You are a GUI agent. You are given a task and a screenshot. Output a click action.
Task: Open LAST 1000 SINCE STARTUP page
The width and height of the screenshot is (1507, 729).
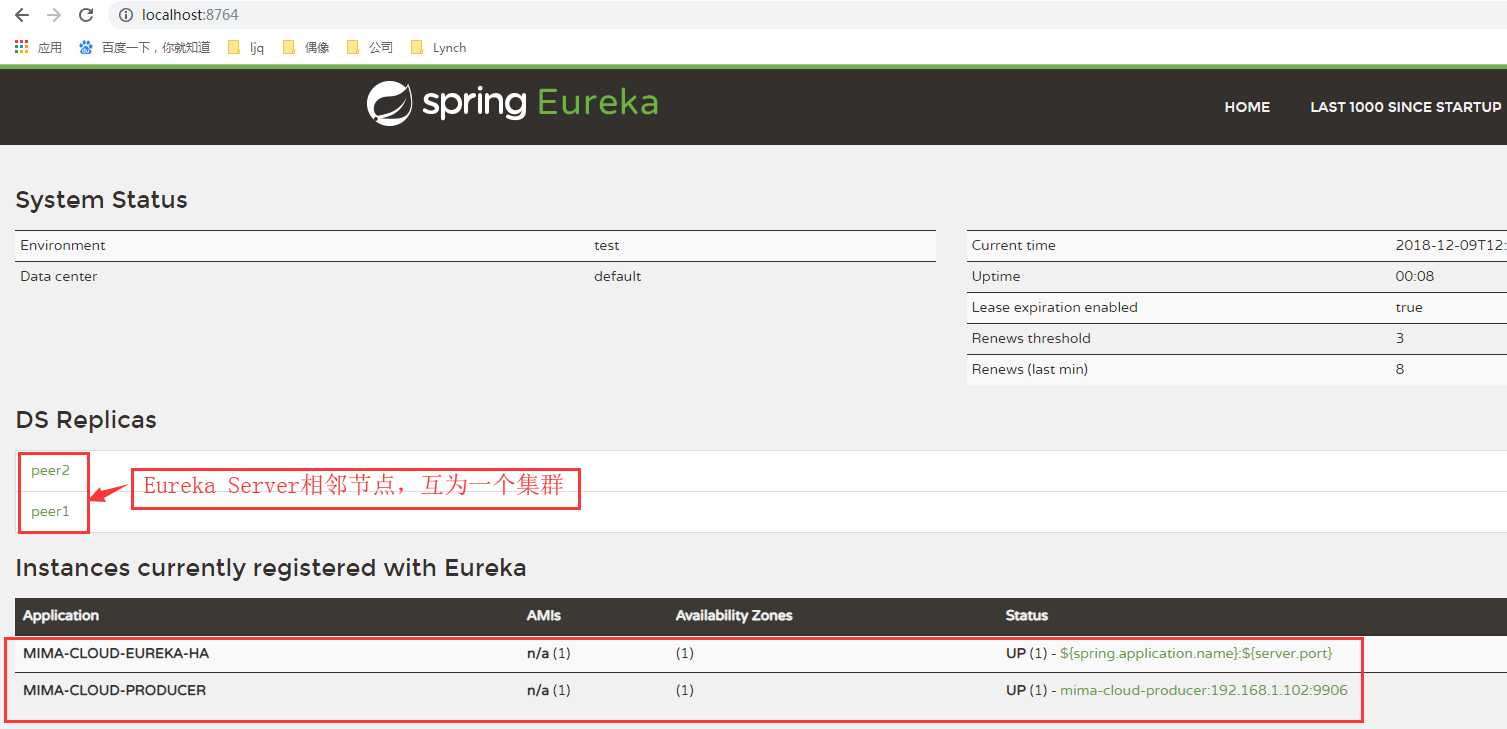(x=1406, y=107)
